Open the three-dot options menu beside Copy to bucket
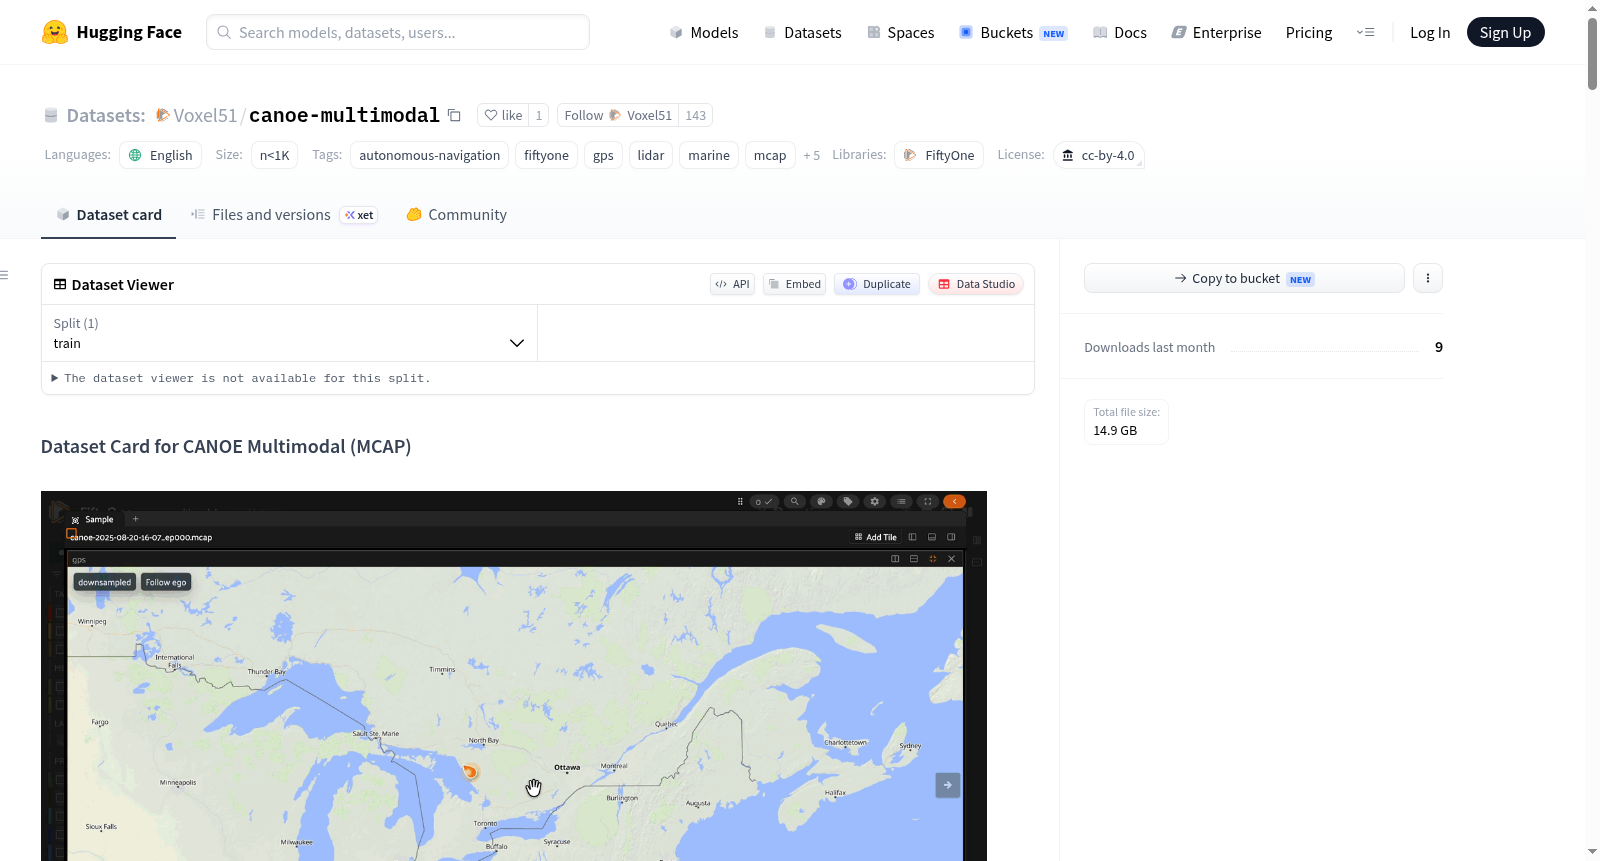 point(1428,278)
